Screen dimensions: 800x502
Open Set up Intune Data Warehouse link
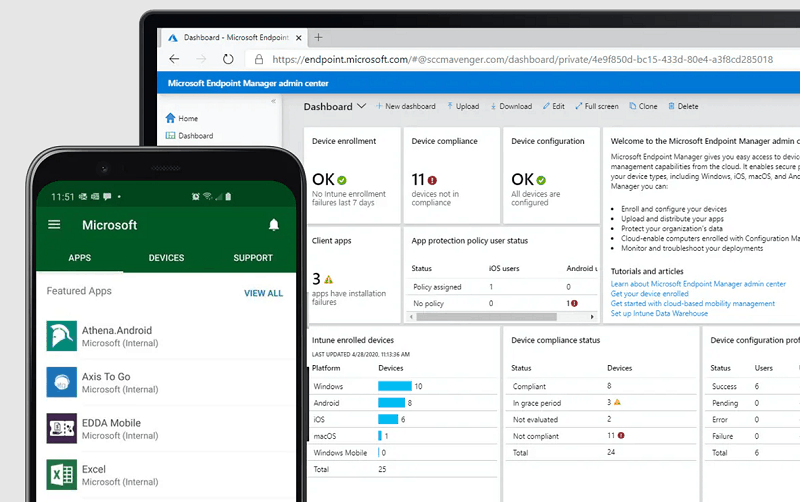pos(659,313)
